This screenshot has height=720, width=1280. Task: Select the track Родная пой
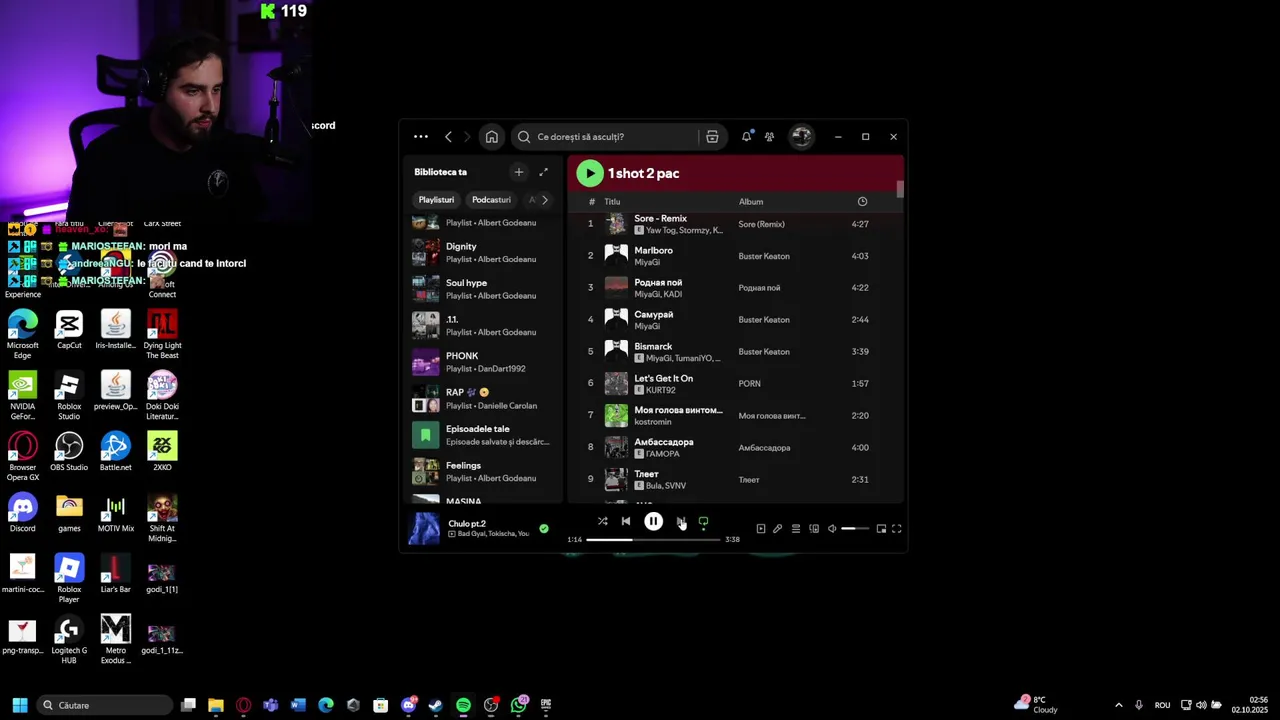pos(658,282)
